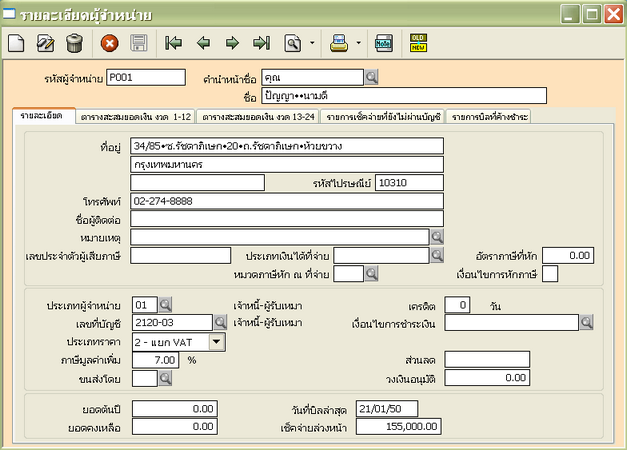
Task: Expand the search tool dropdown arrow
Action: pyautogui.click(x=312, y=44)
